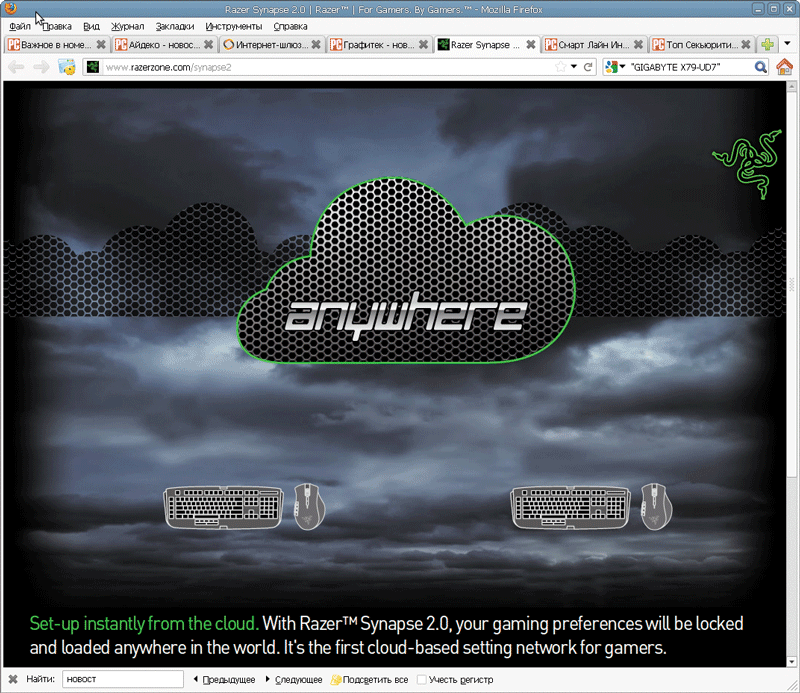Reload the page with the refresh icon

588,67
